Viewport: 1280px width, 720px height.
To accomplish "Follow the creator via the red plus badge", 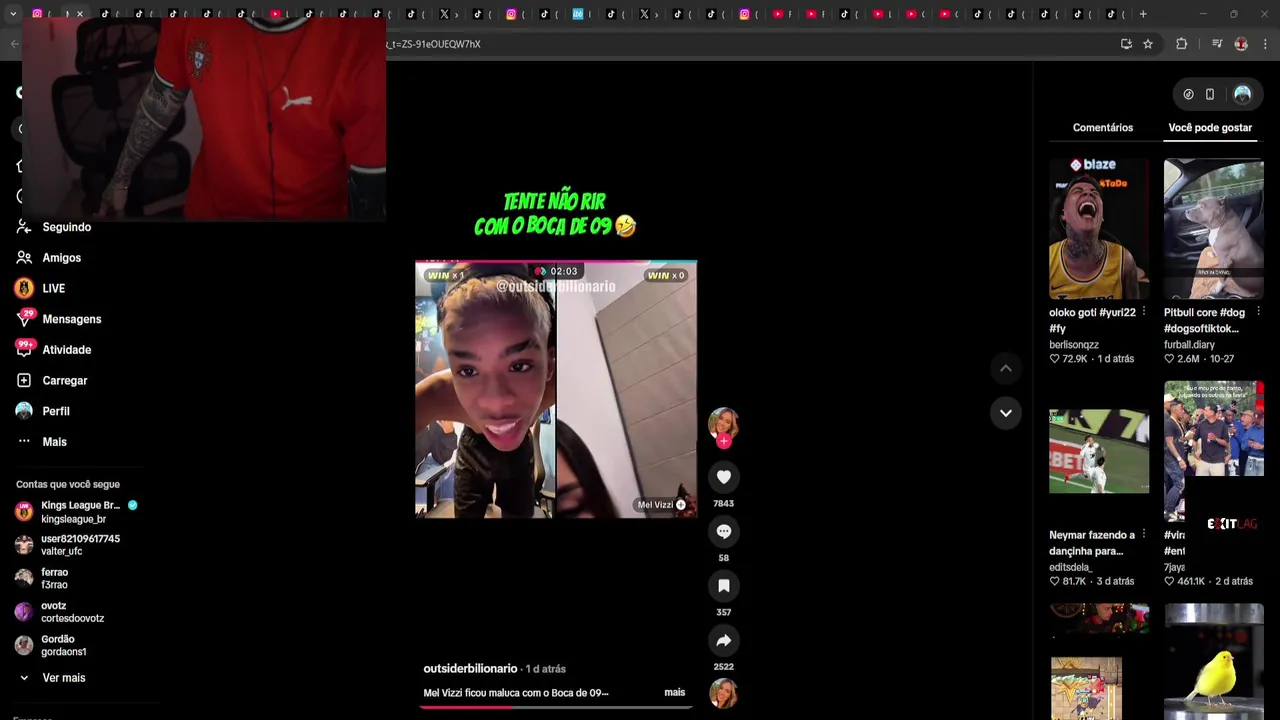I will tap(724, 440).
